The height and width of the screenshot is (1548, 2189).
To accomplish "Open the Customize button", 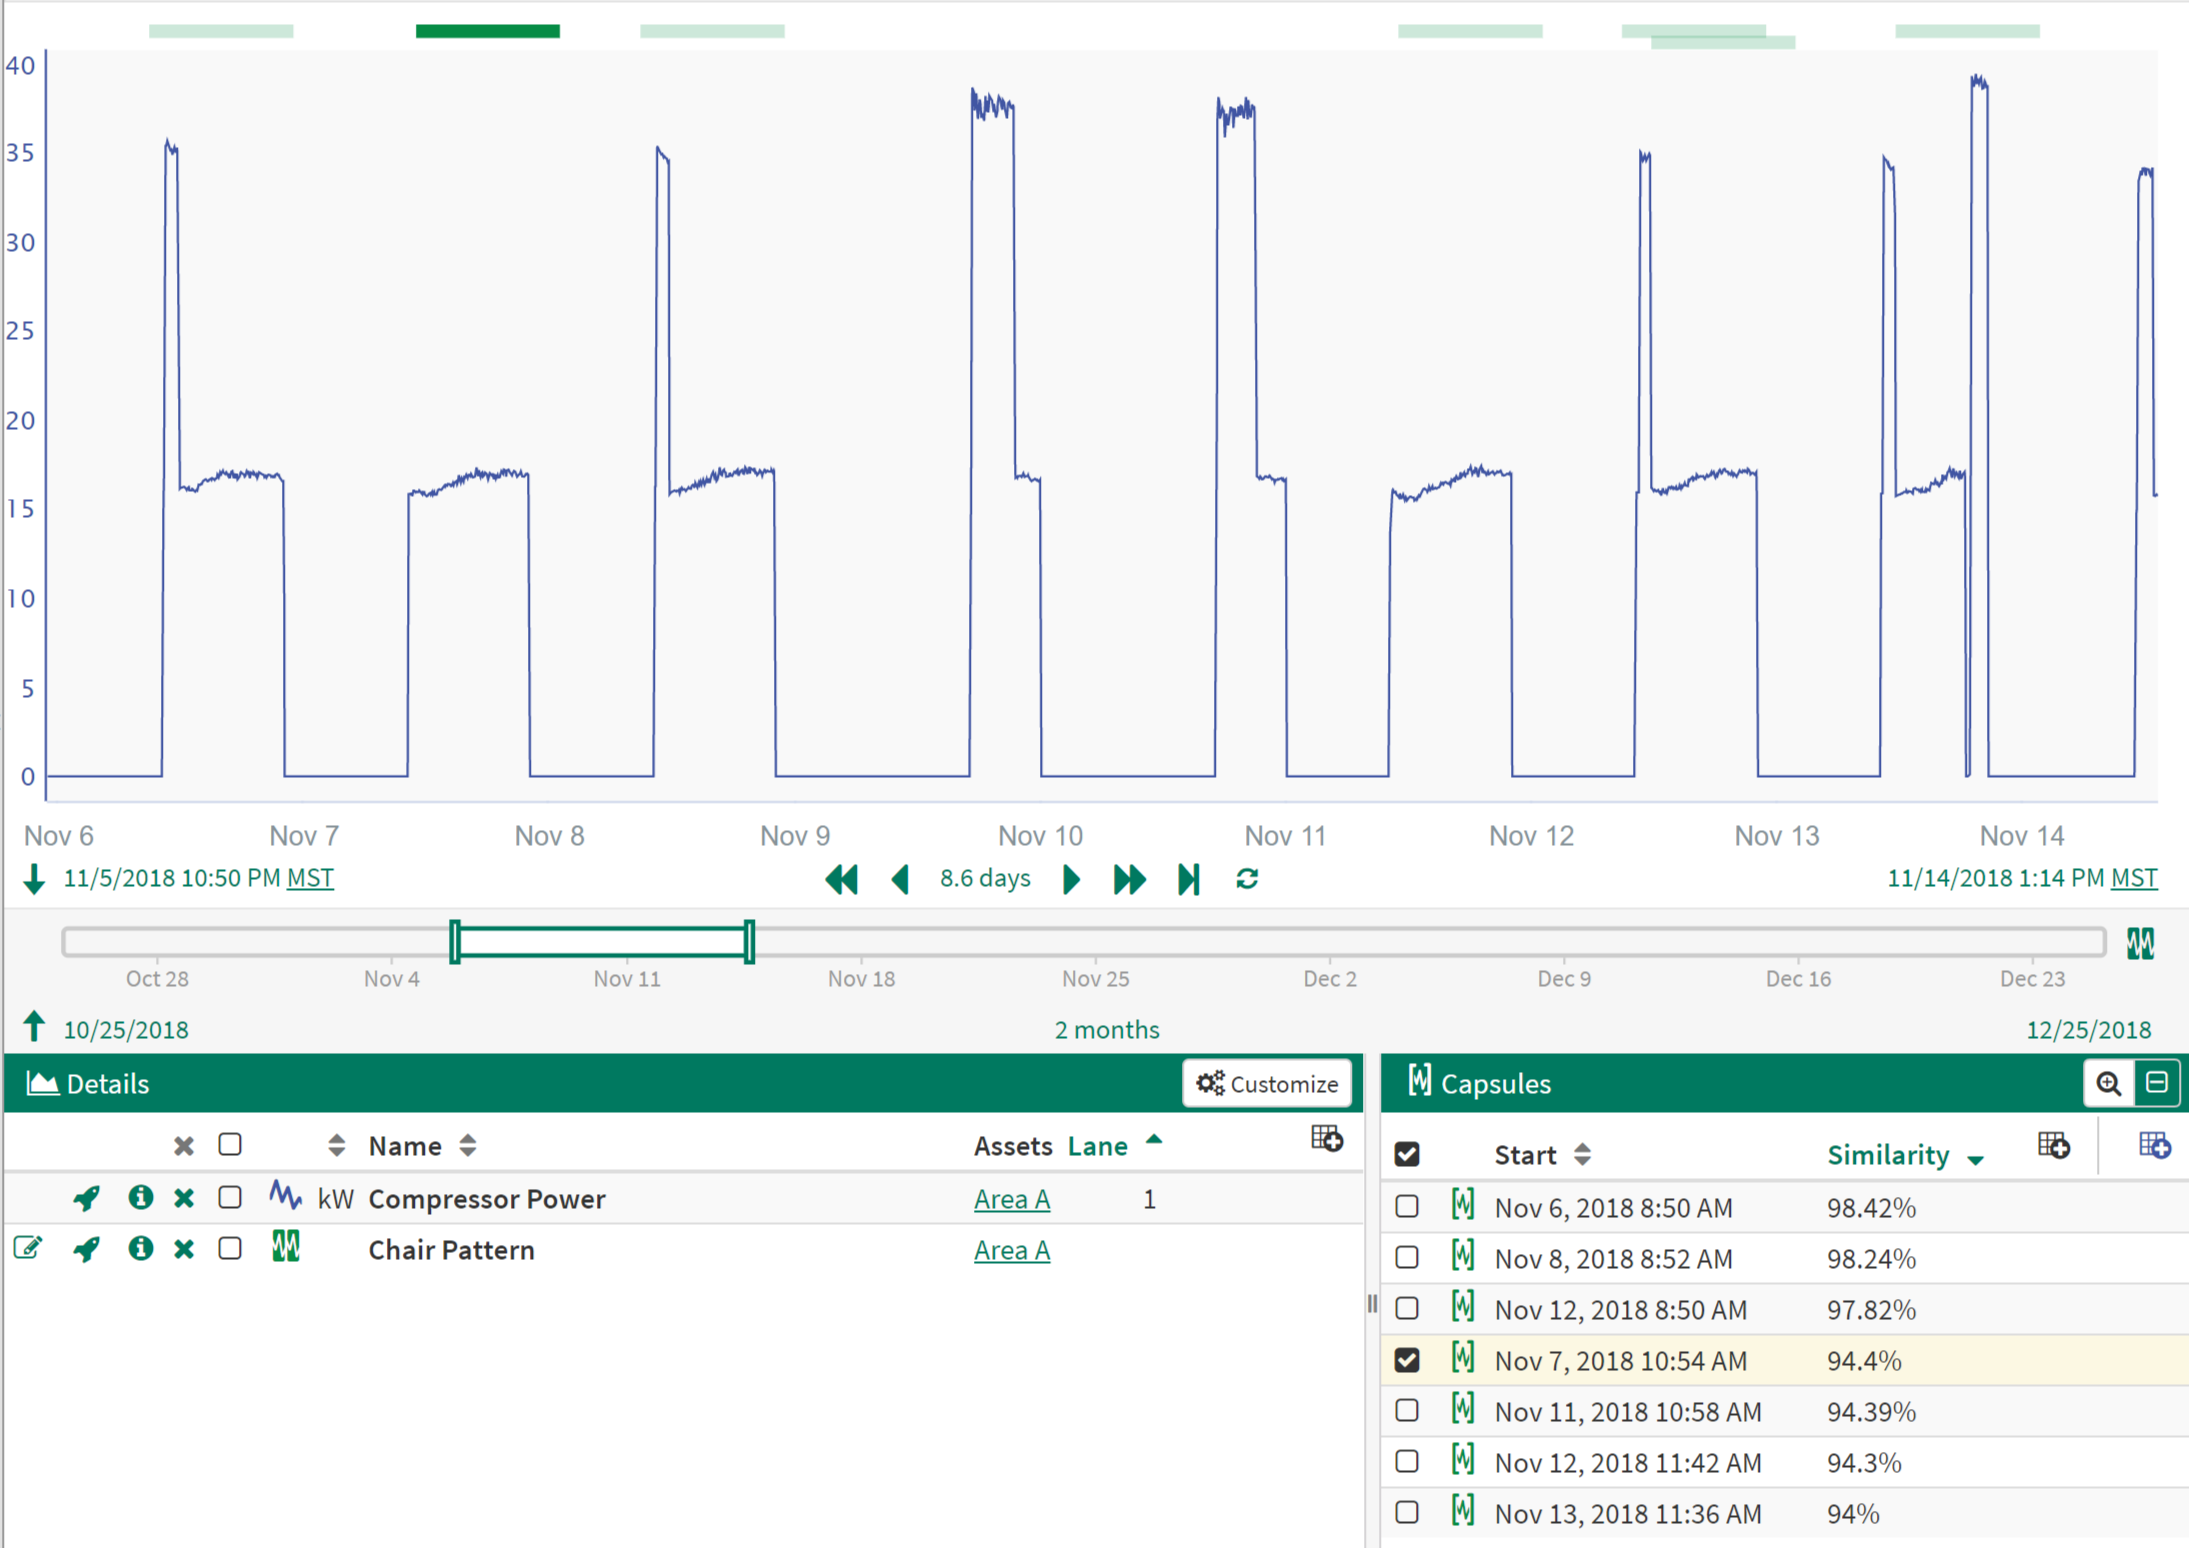I will 1267,1083.
